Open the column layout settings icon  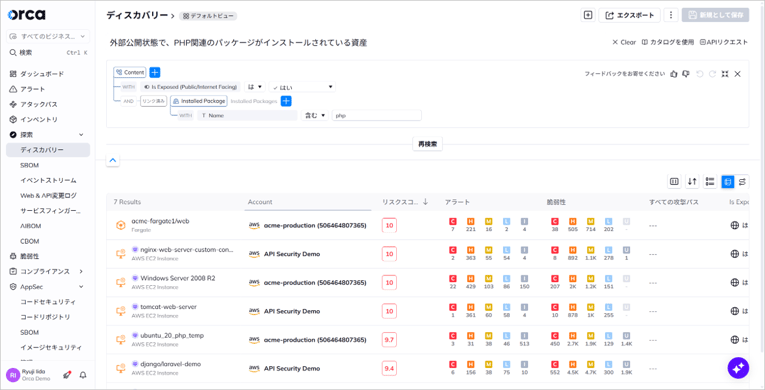pos(674,182)
